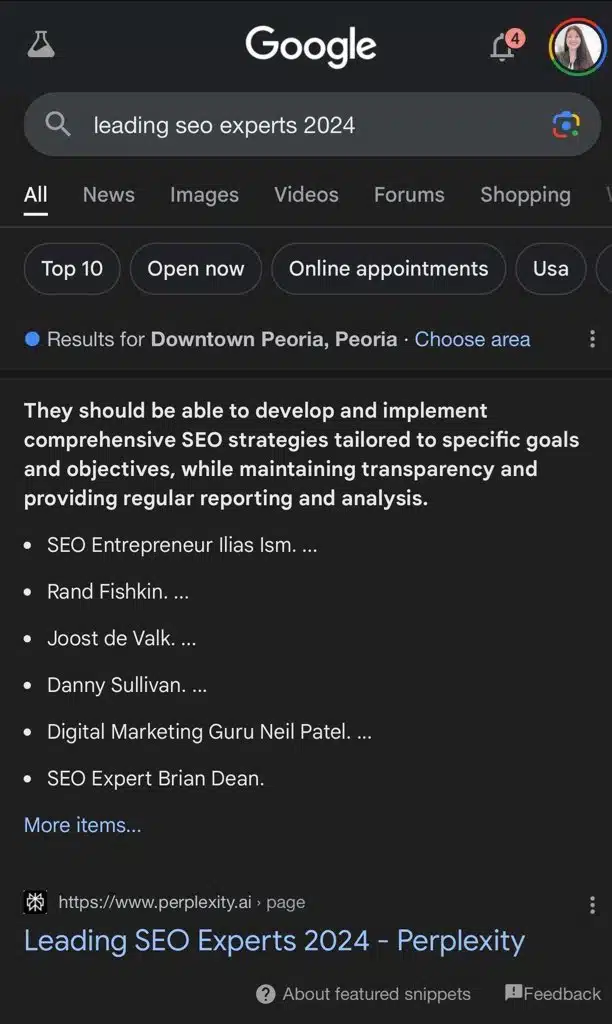612x1024 pixels.
Task: Enable the Open now filter
Action: click(196, 268)
